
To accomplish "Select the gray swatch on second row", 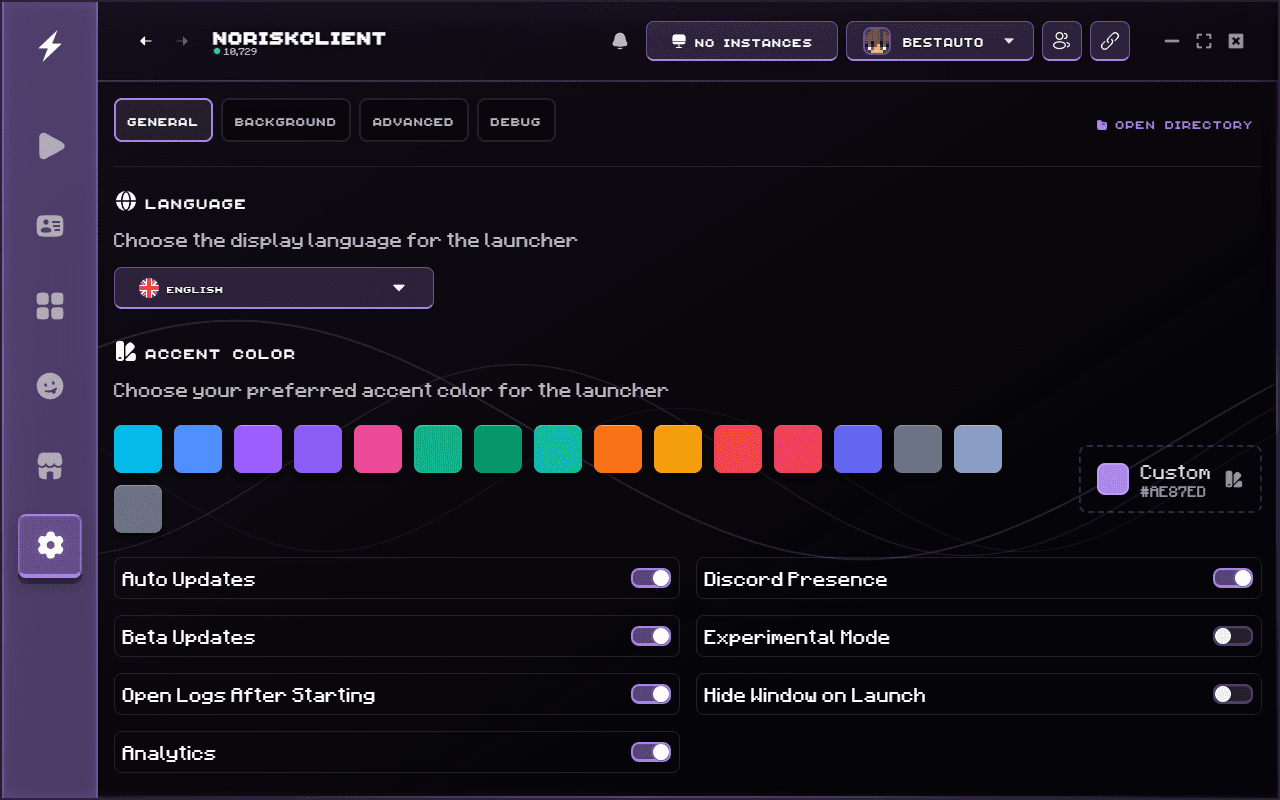I will click(138, 509).
